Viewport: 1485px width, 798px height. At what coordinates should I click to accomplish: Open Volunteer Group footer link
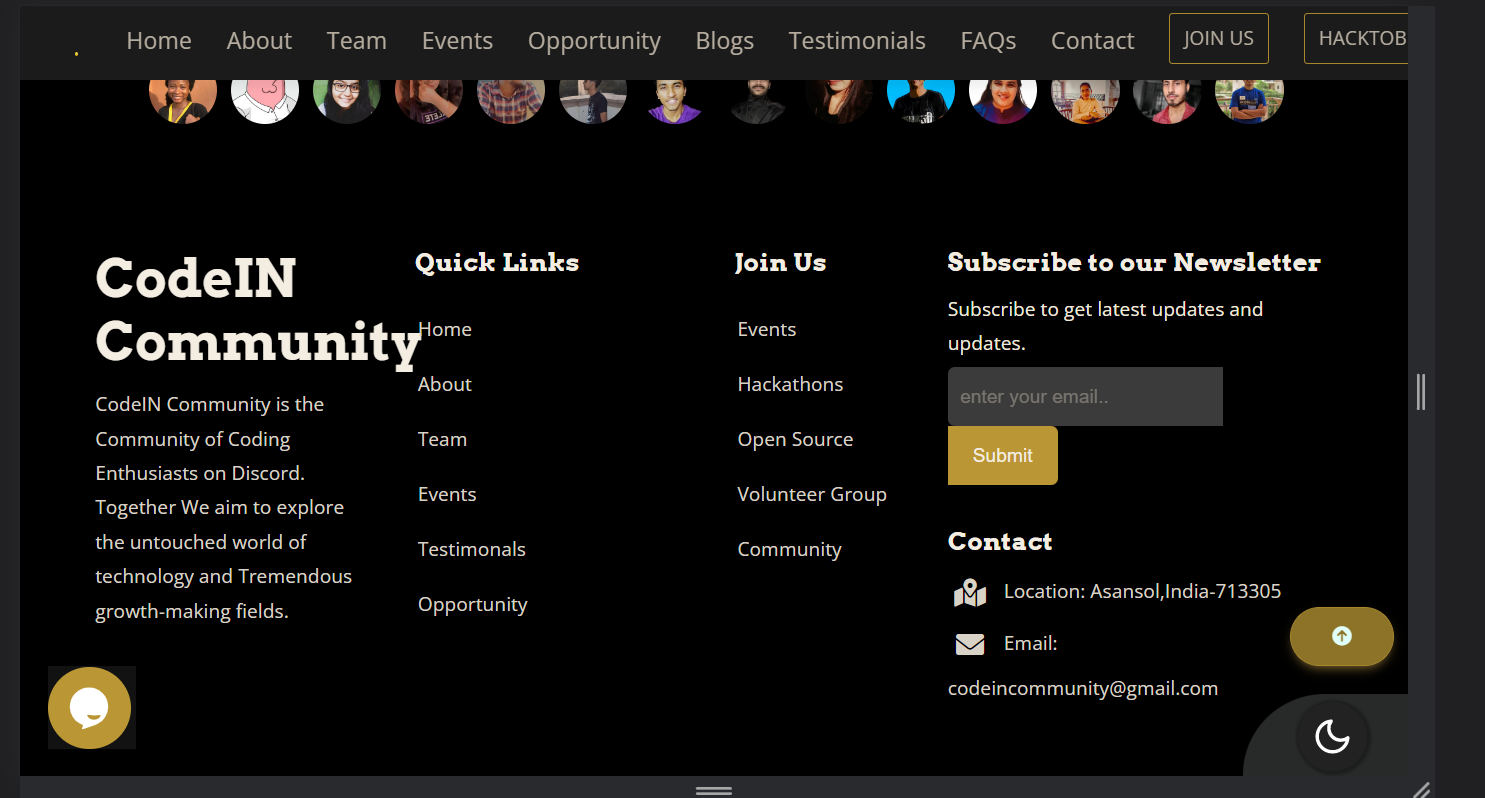812,494
